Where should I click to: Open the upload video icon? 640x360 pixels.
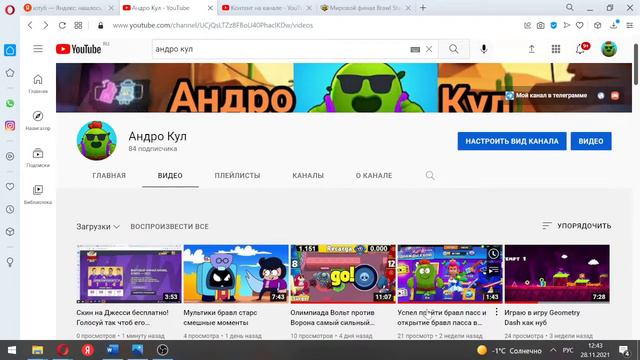pyautogui.click(x=531, y=49)
